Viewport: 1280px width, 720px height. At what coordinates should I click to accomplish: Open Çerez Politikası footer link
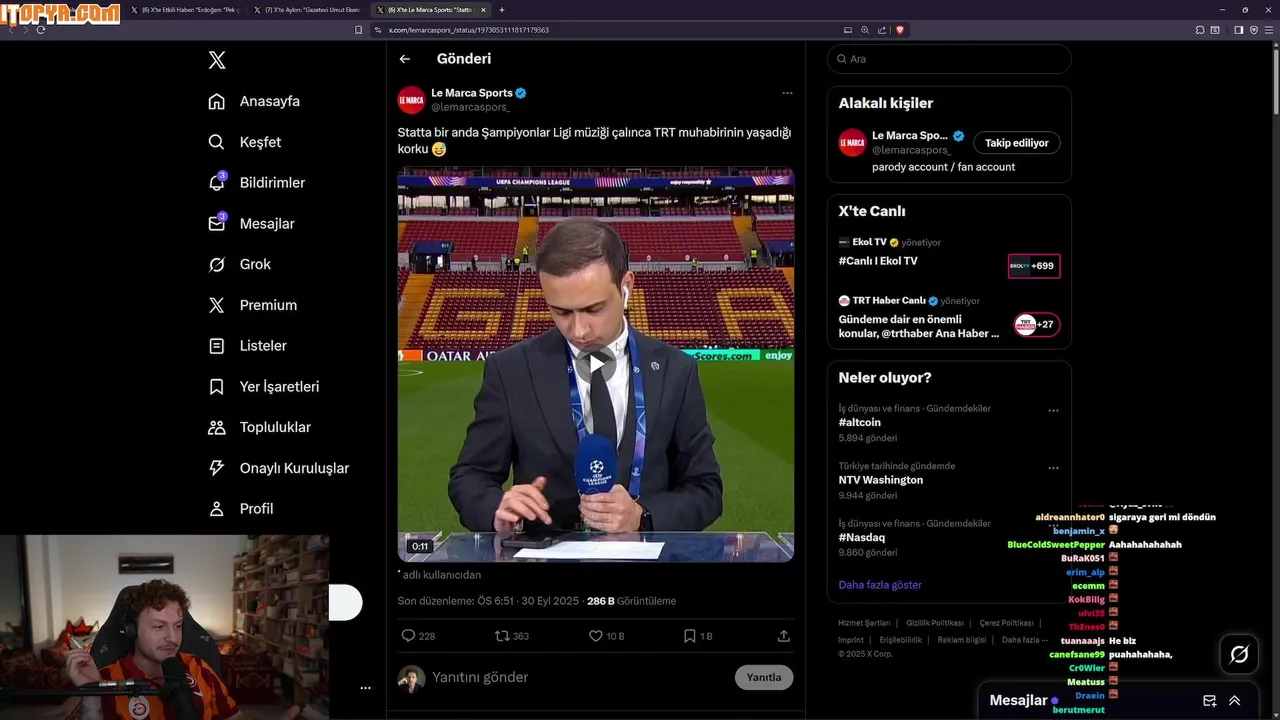tap(1006, 623)
